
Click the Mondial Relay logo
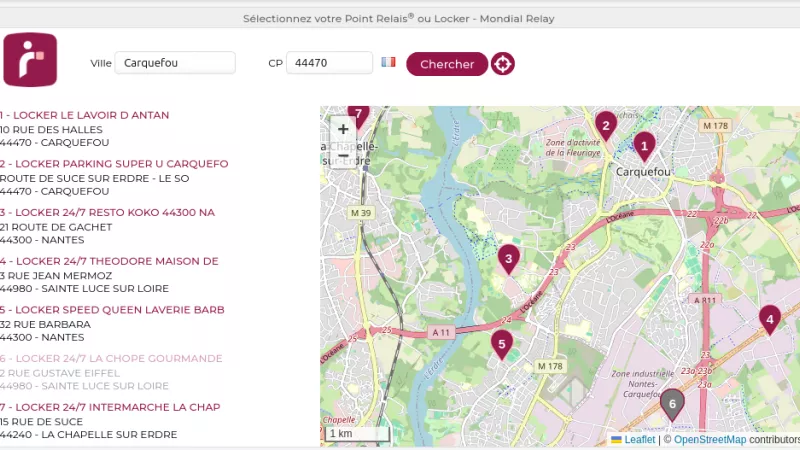point(30,60)
